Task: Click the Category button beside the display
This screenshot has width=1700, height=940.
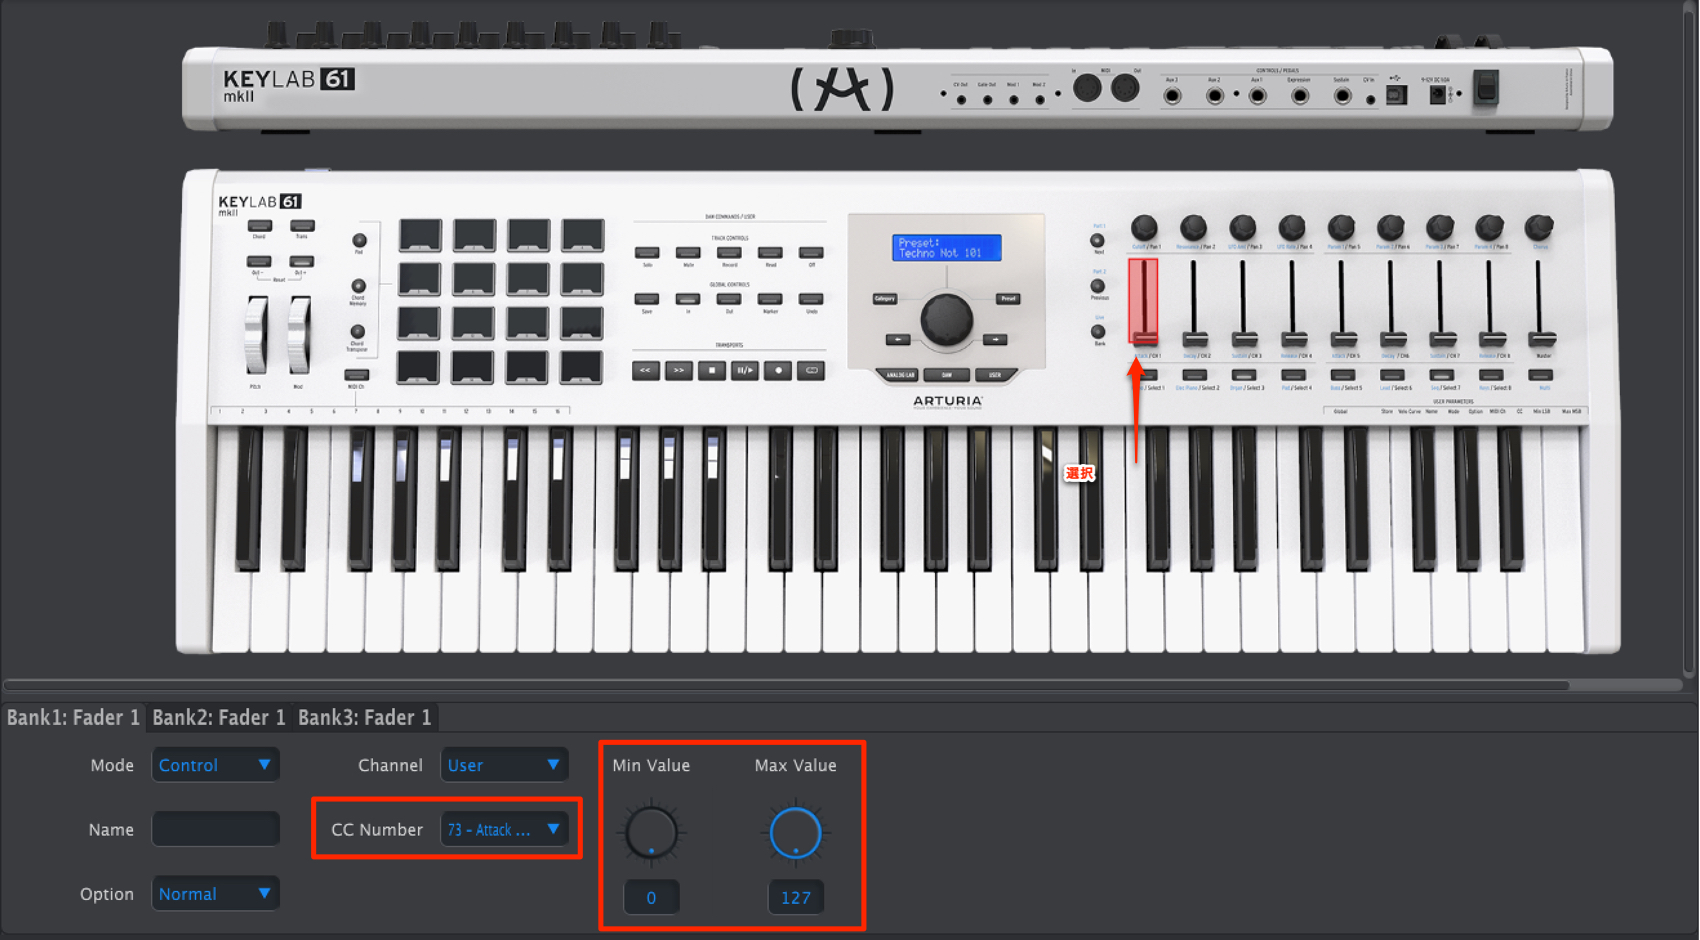Action: tap(885, 298)
